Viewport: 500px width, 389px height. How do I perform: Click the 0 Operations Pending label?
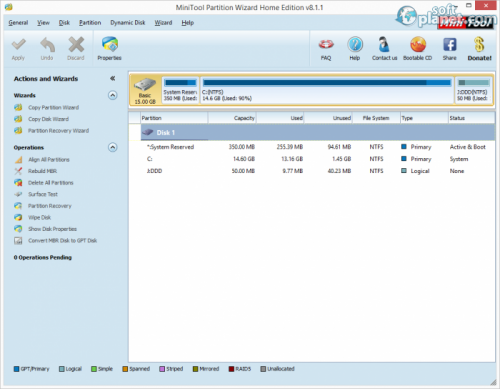(43, 257)
